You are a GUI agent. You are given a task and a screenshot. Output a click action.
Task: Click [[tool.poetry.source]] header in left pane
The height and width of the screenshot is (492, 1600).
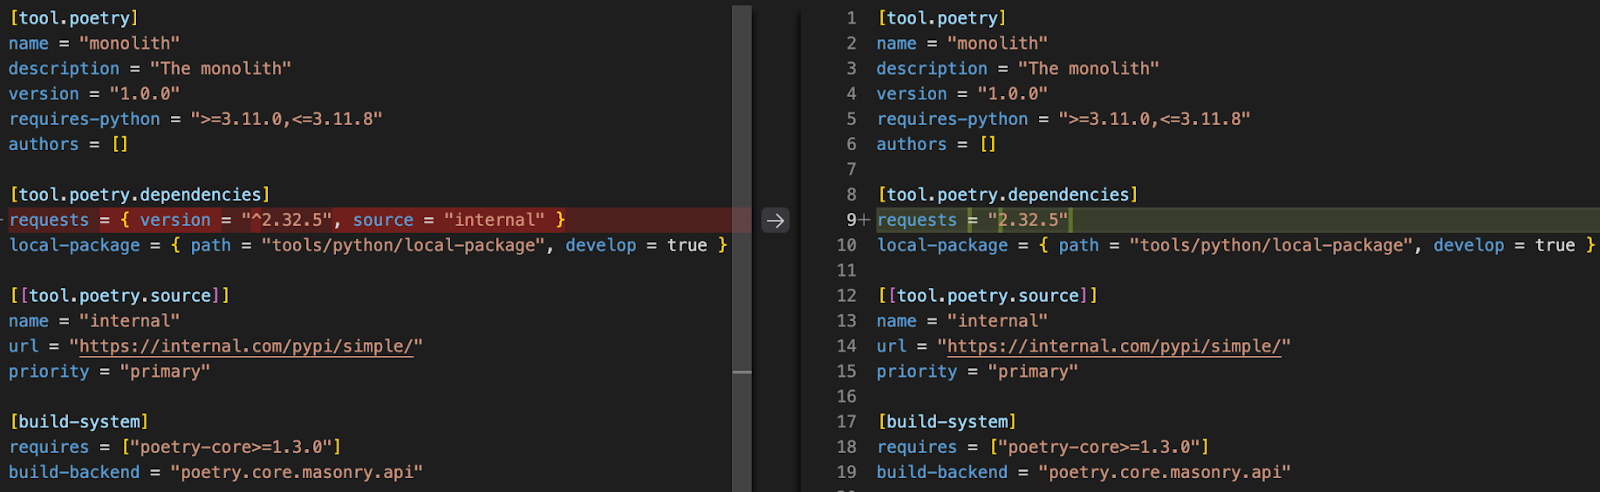(x=120, y=296)
